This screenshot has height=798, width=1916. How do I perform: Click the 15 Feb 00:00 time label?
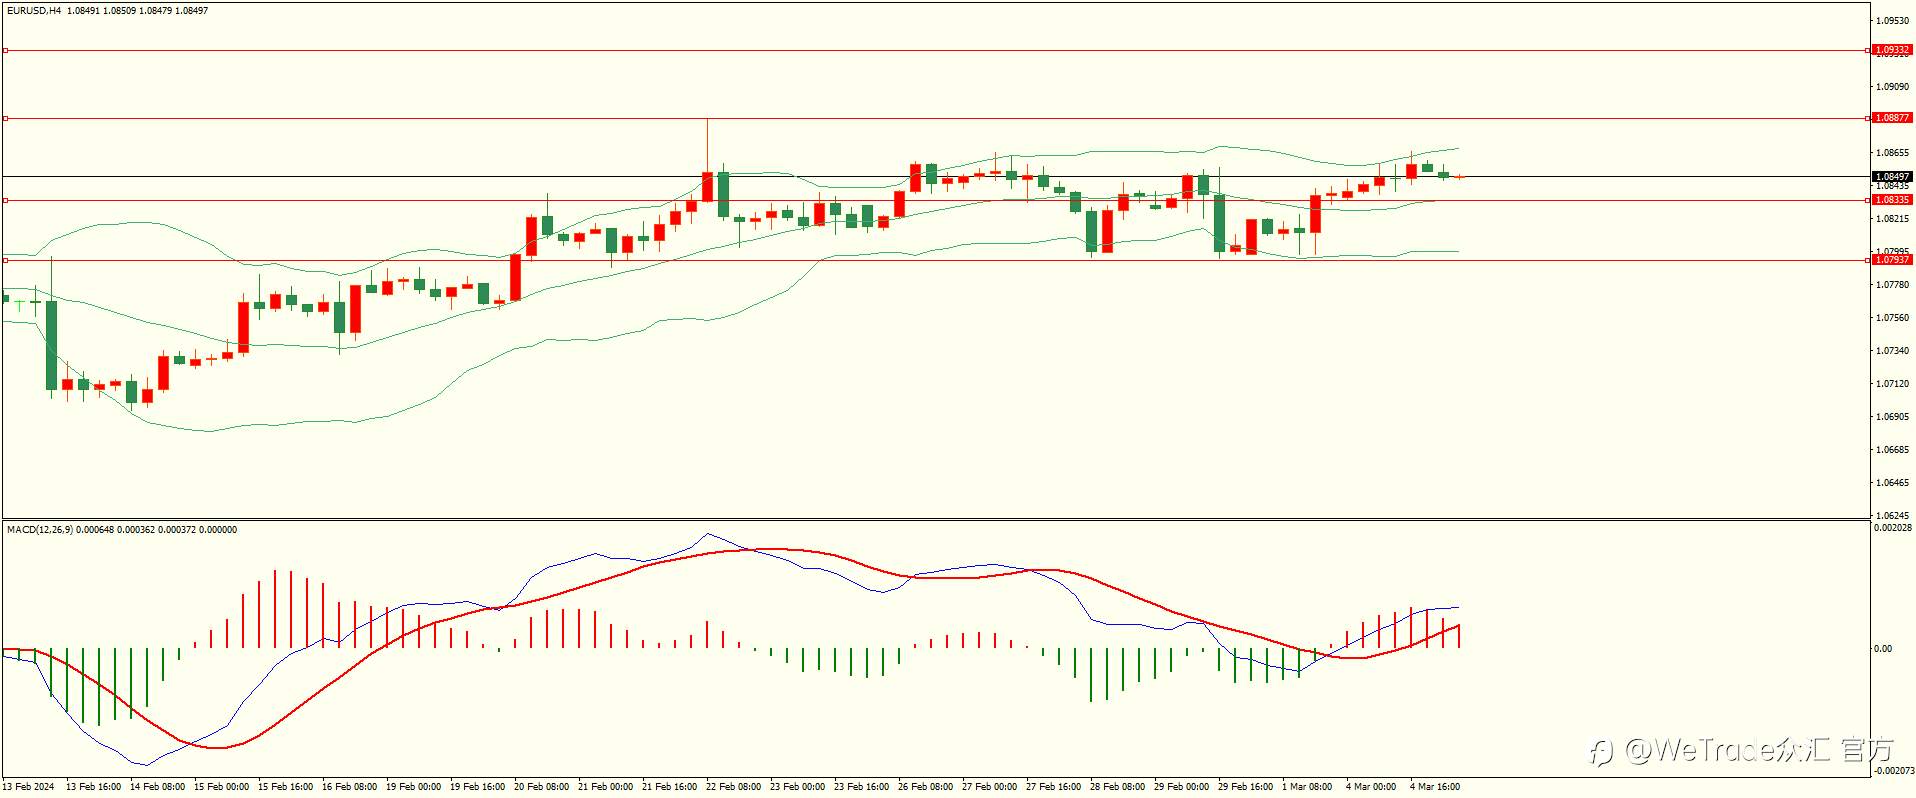click(222, 787)
